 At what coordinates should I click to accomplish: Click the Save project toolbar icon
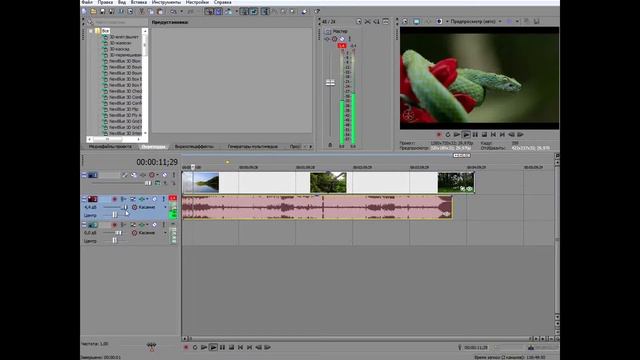click(102, 11)
